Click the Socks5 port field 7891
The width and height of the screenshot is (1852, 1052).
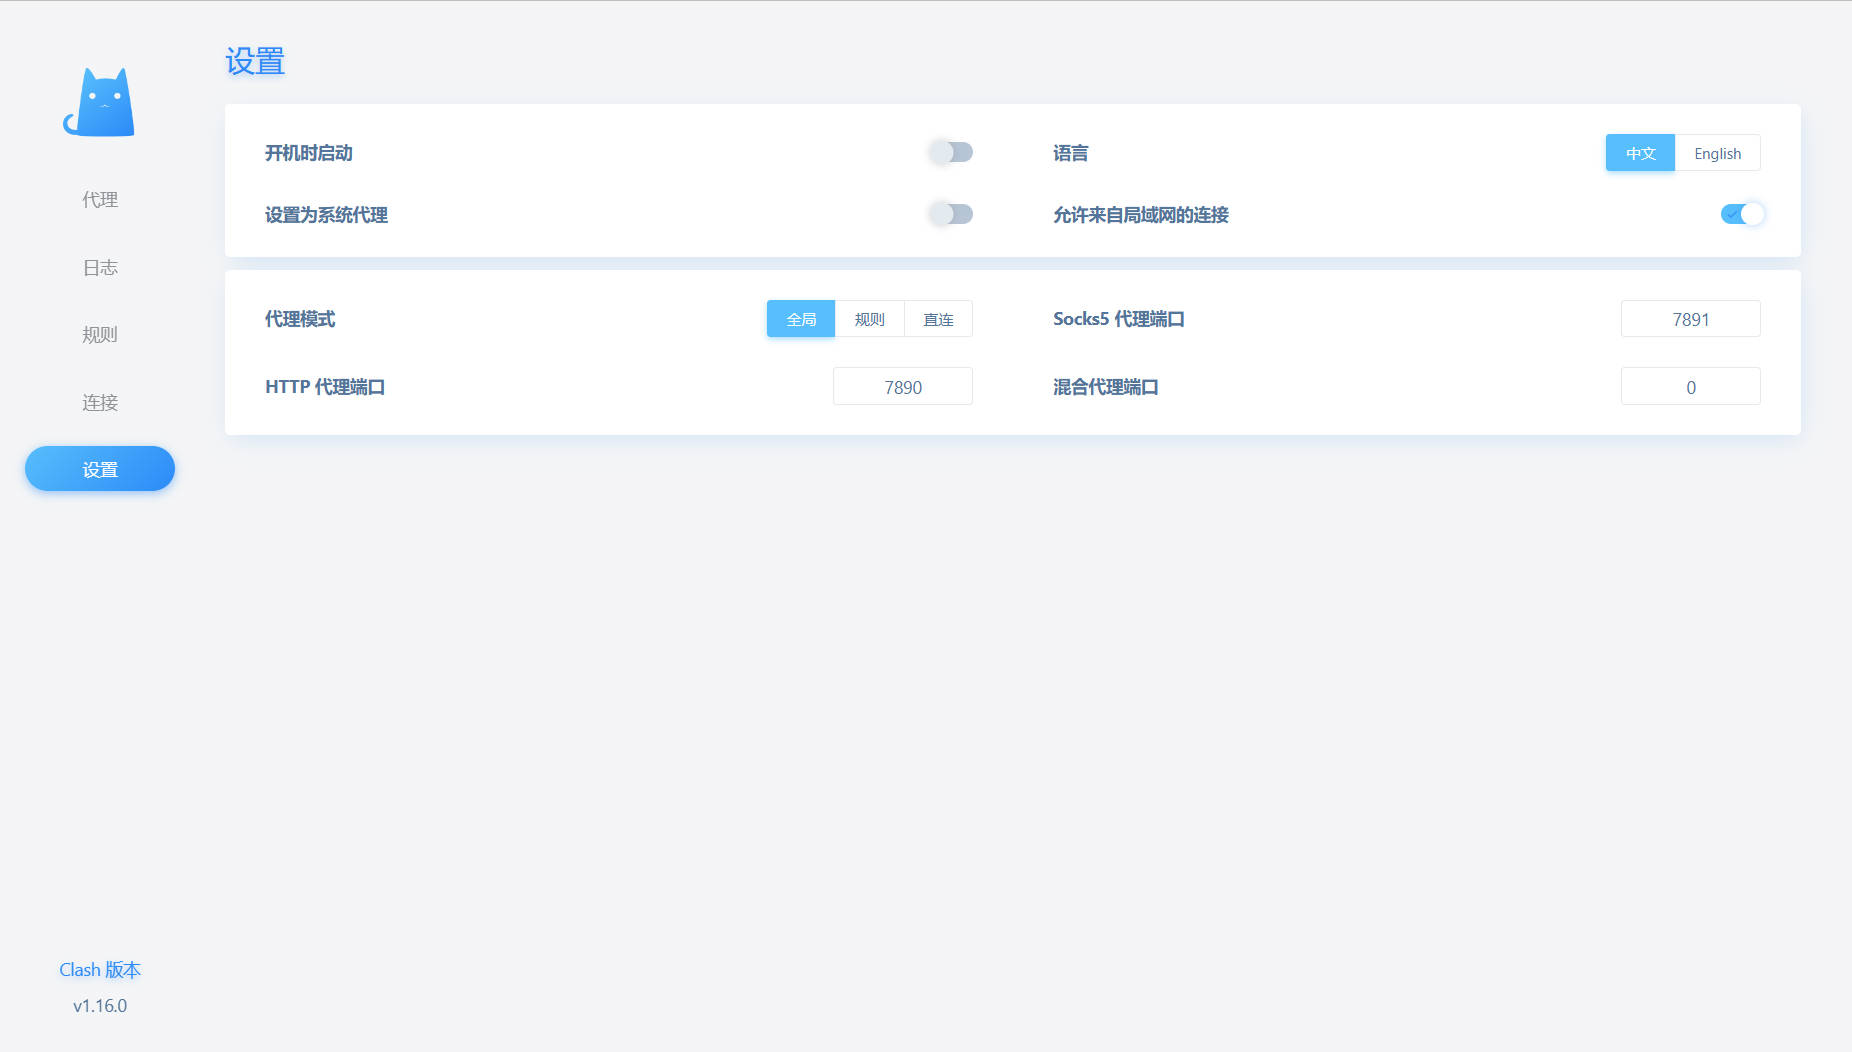[x=1690, y=319]
